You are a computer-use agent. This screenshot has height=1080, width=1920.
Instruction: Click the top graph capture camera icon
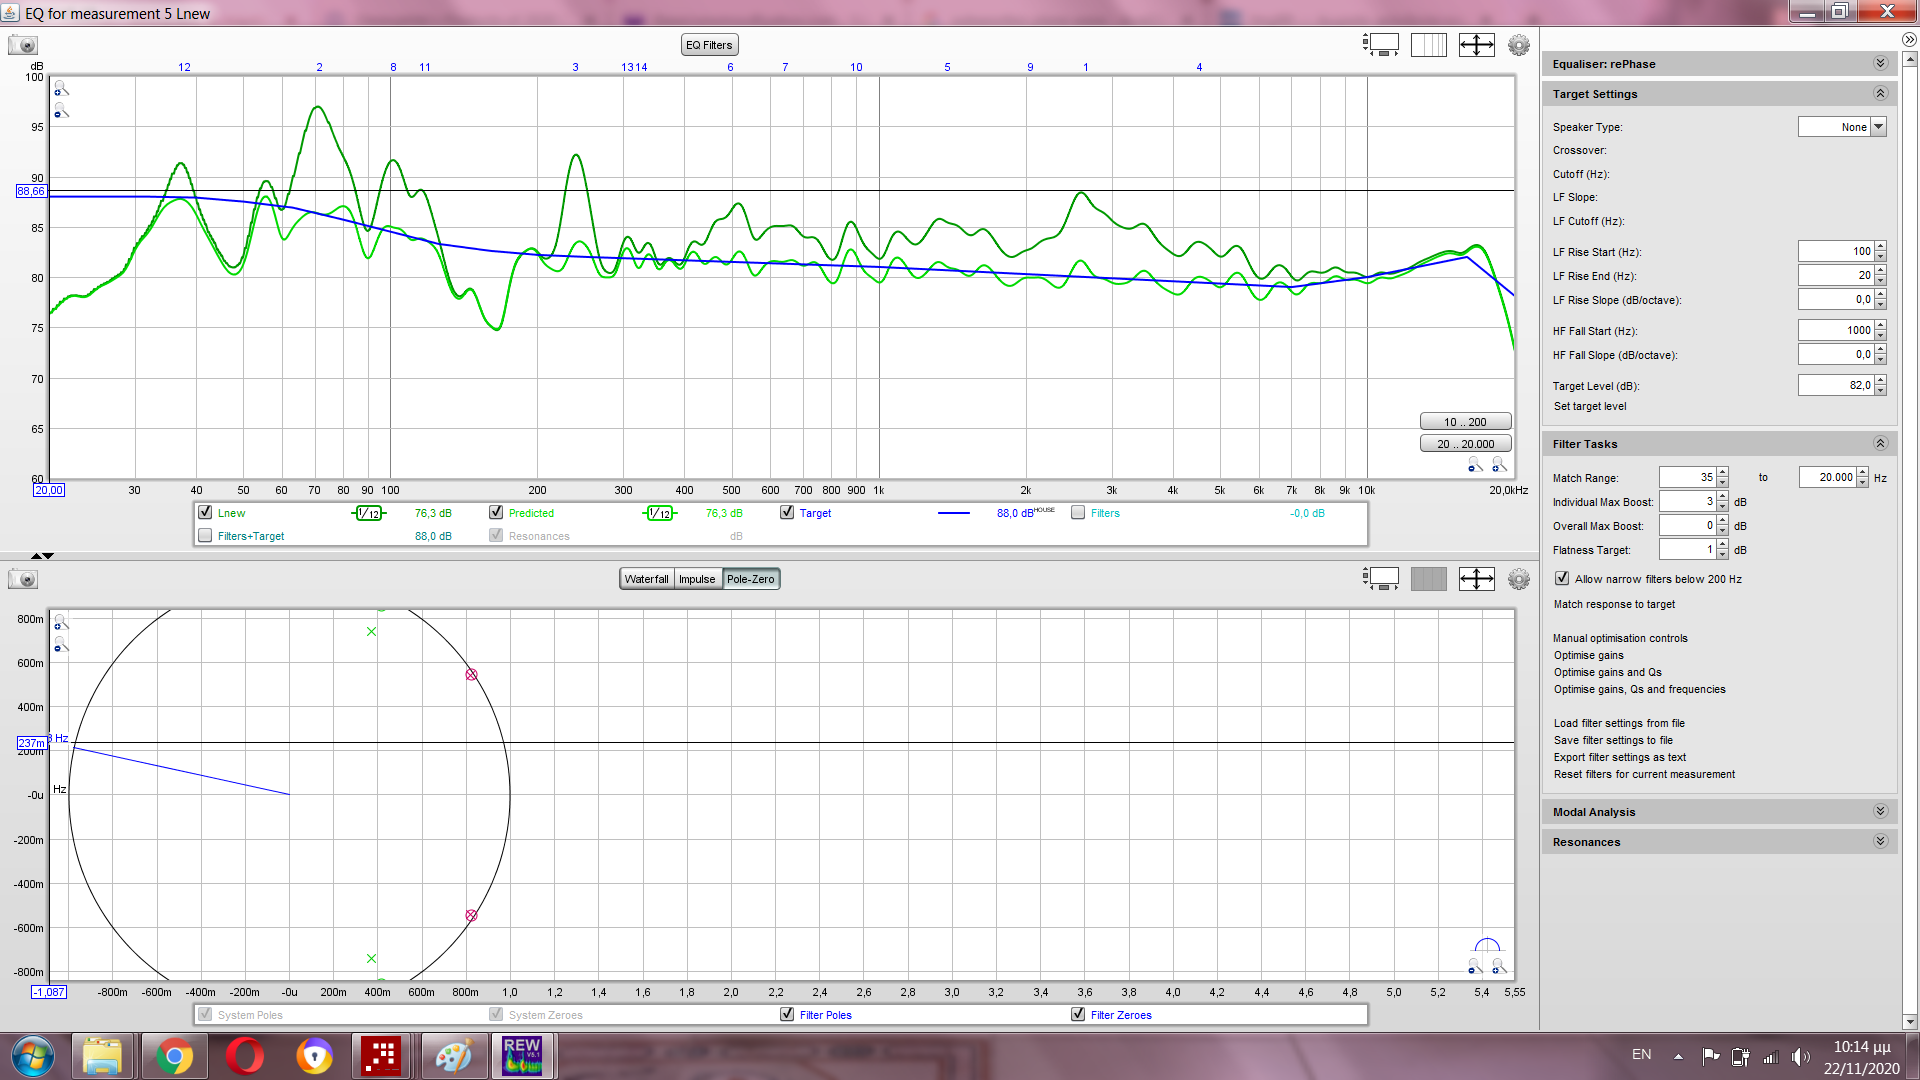click(22, 45)
